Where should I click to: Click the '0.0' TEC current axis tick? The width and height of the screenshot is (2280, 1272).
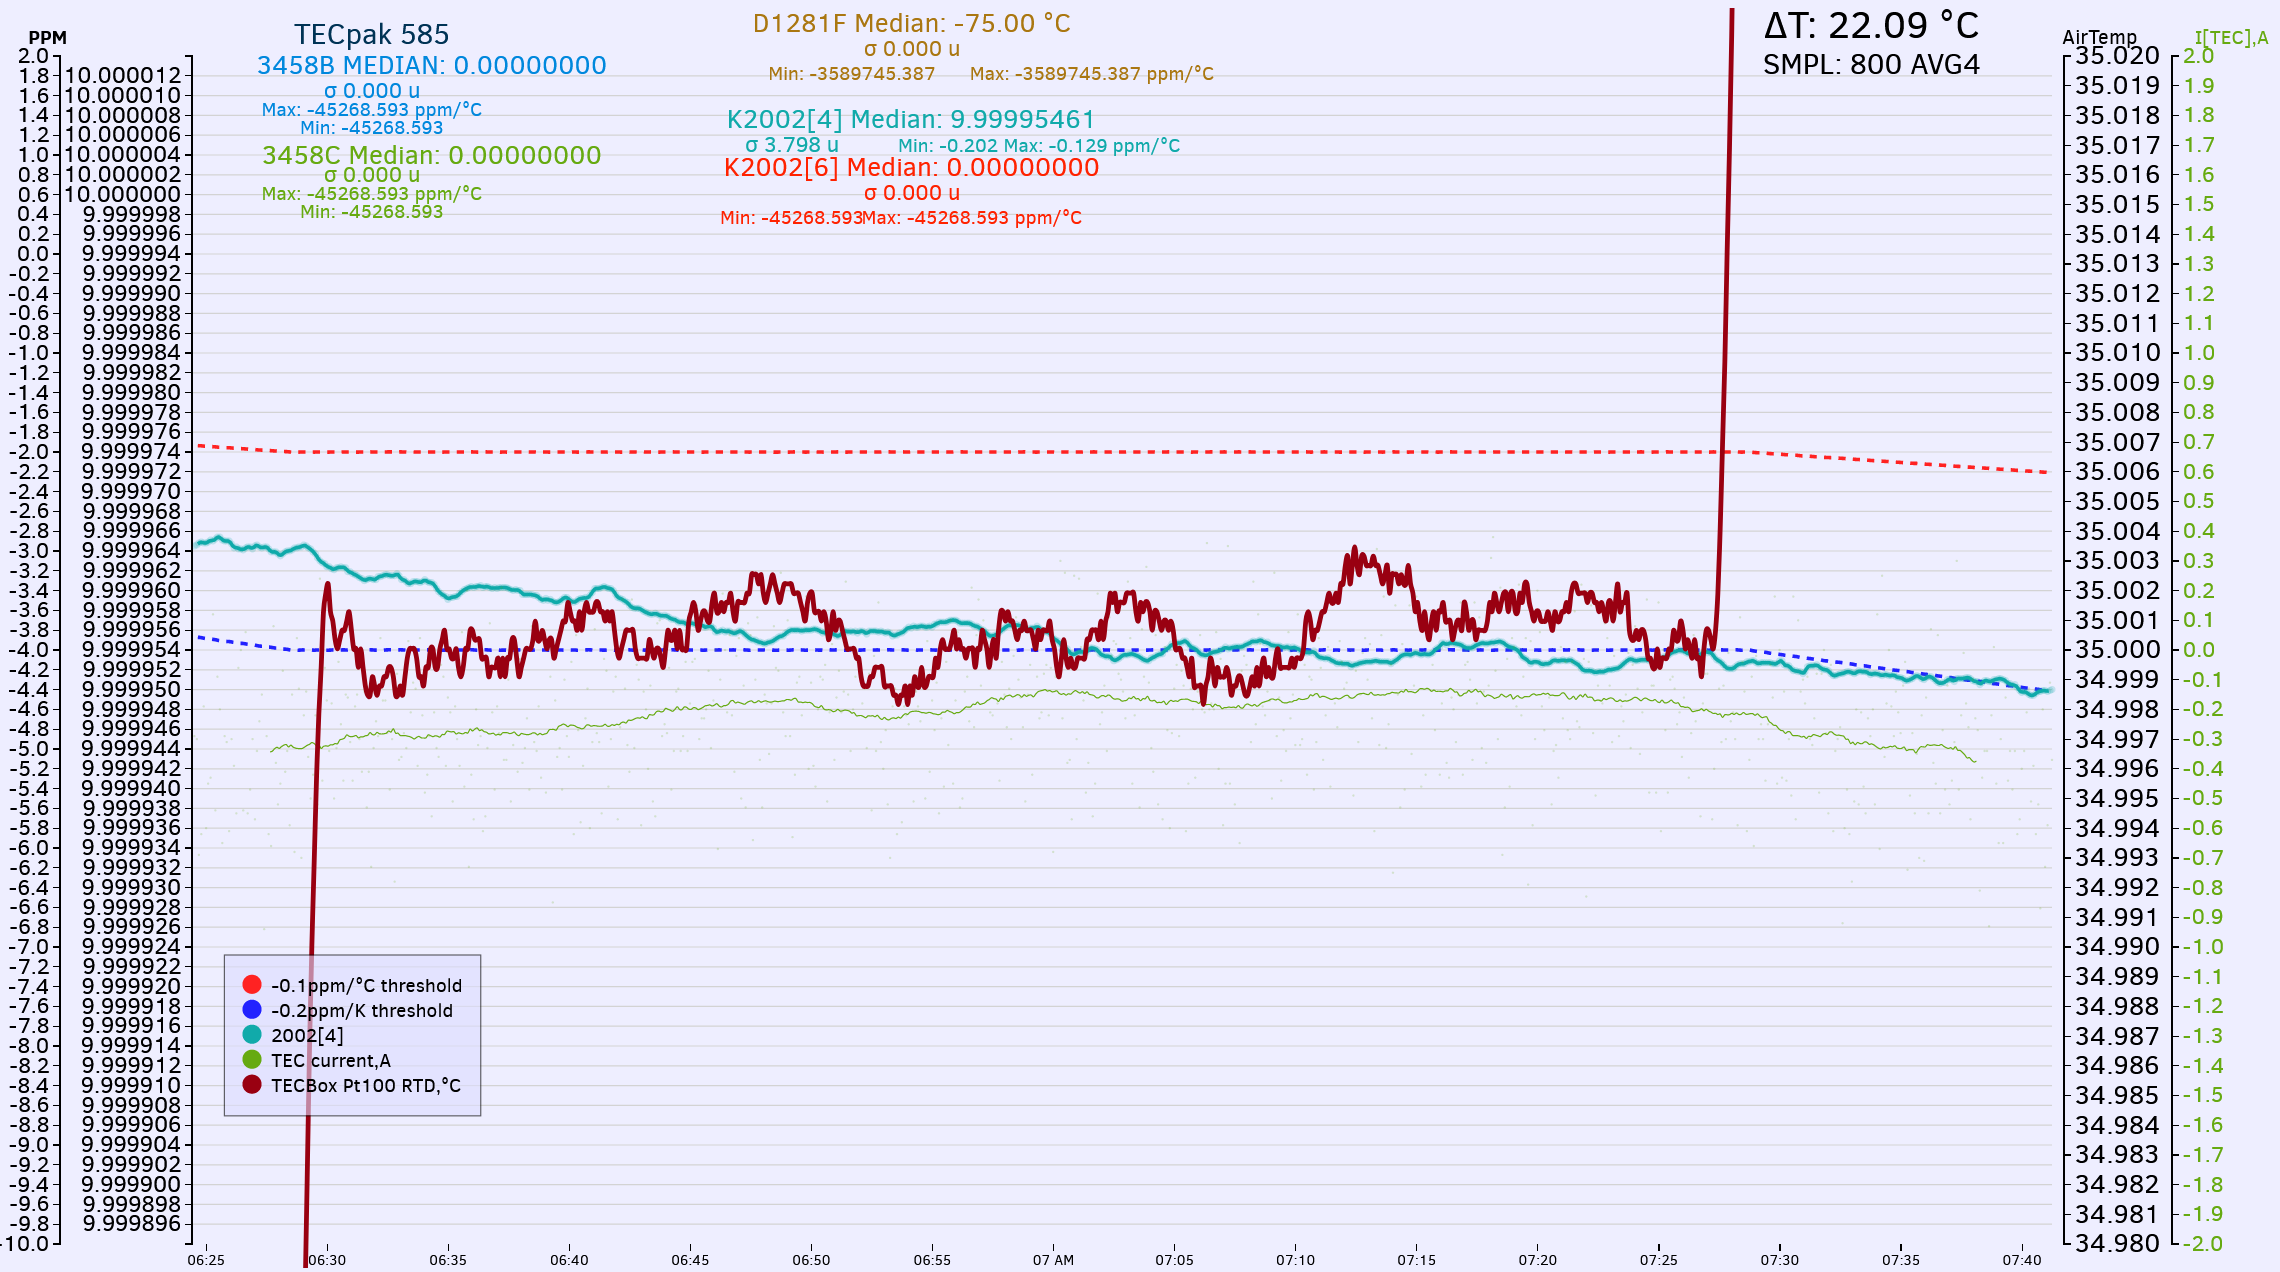pos(2199,650)
